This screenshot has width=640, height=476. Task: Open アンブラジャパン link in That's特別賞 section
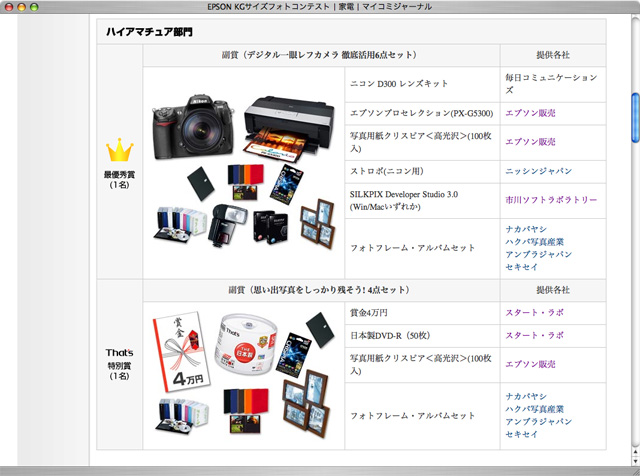coord(538,422)
